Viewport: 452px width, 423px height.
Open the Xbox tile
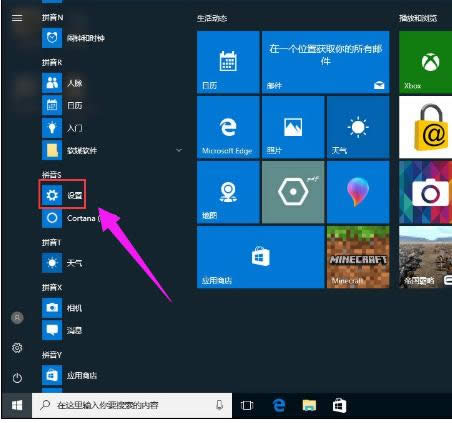pos(425,62)
